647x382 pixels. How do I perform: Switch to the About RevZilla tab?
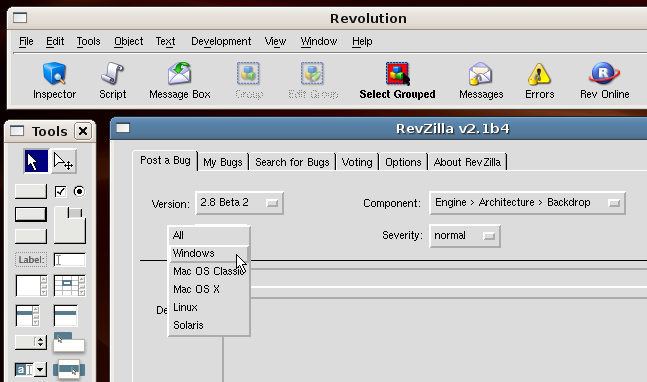coord(467,162)
